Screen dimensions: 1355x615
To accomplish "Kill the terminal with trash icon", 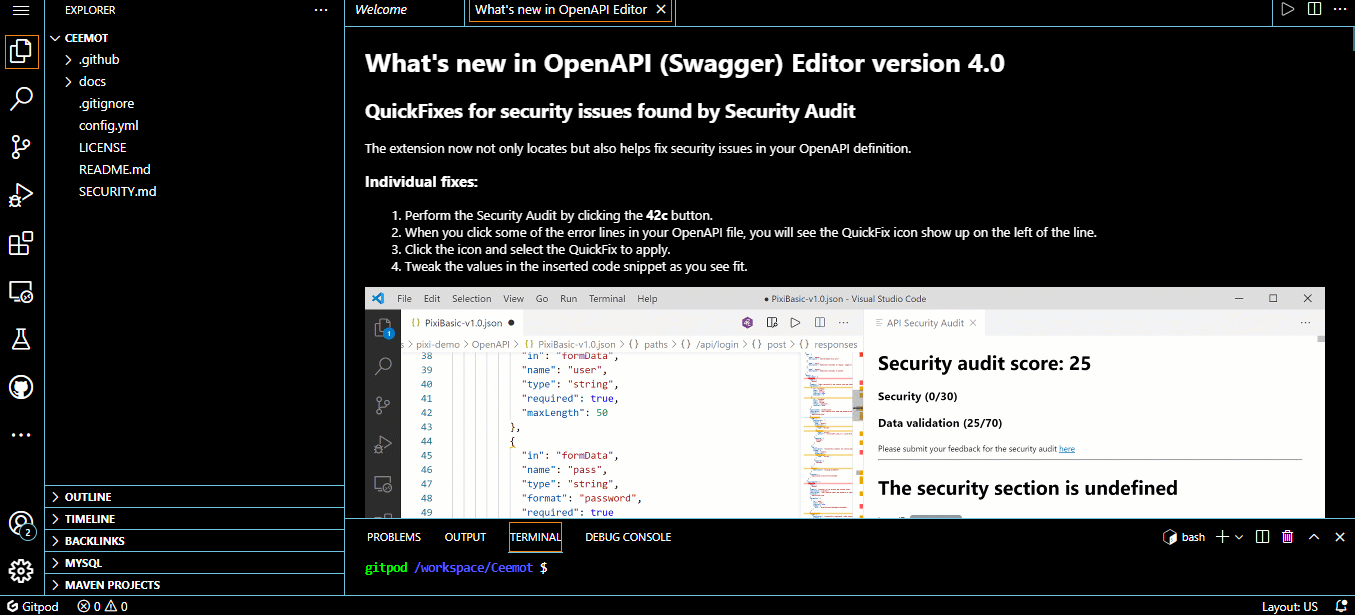I will tap(1288, 537).
